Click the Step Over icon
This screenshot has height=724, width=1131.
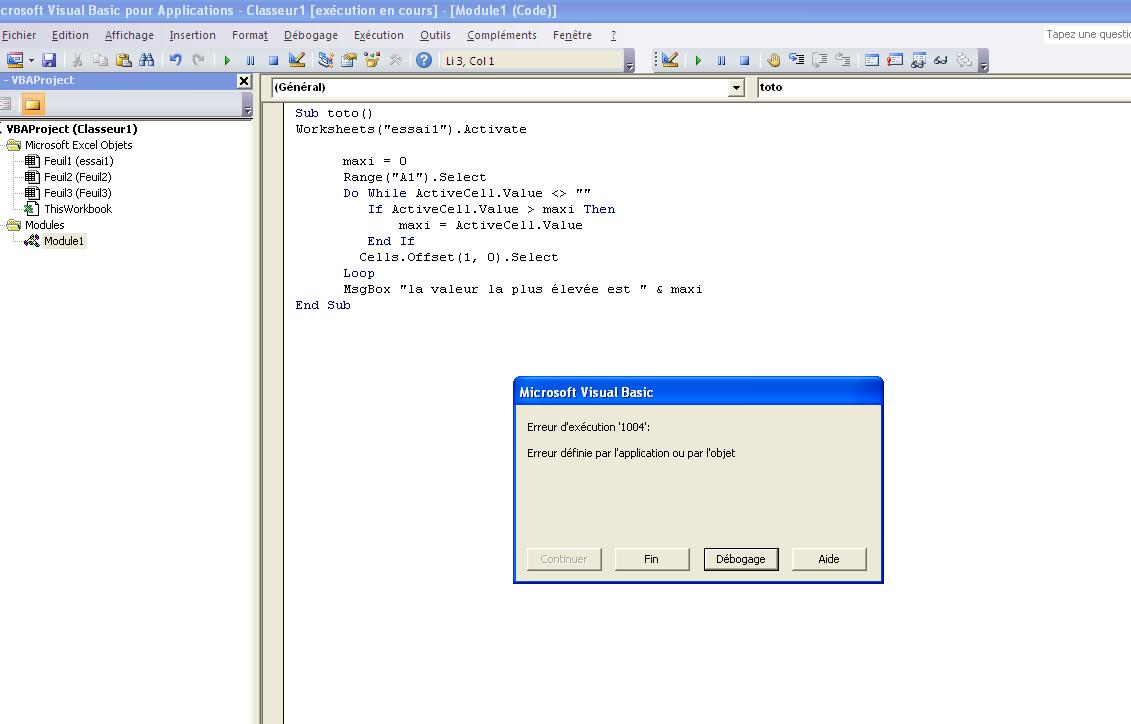point(819,61)
